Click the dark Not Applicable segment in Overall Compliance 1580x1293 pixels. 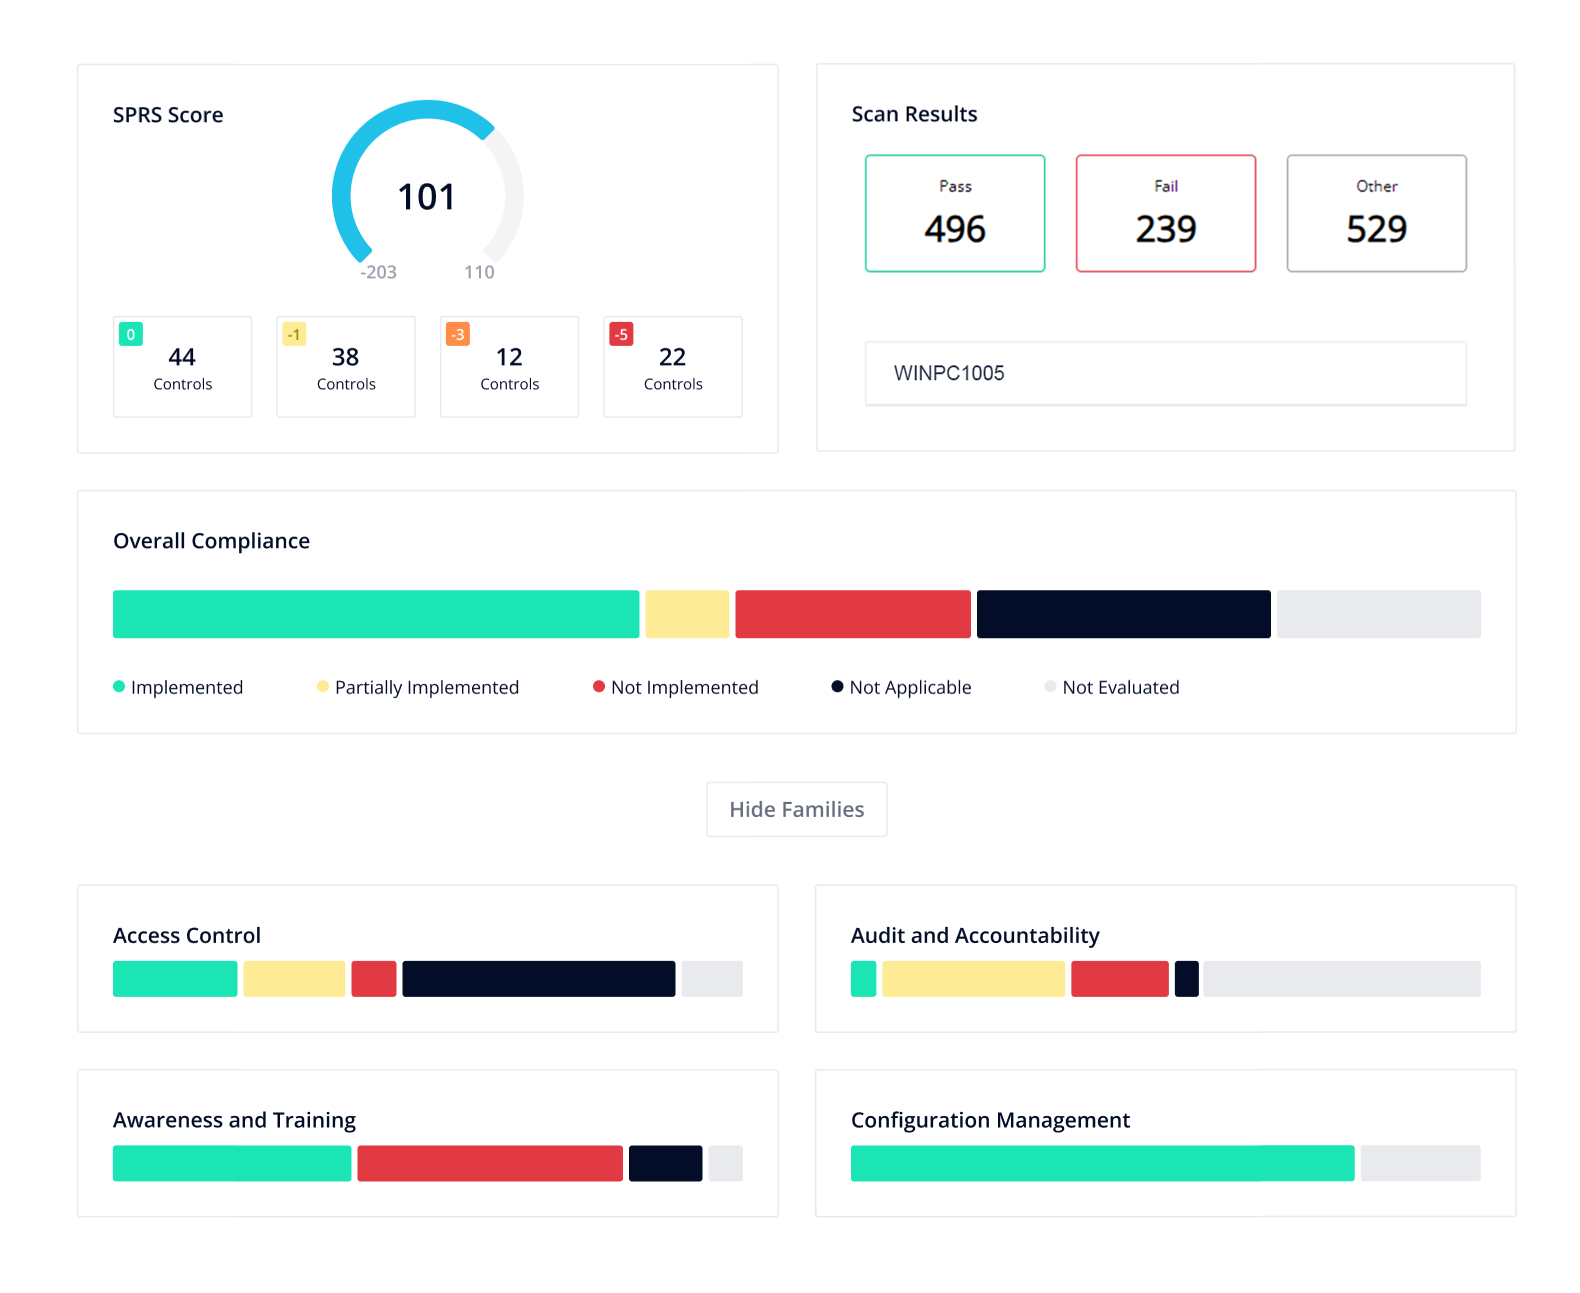click(x=1124, y=614)
